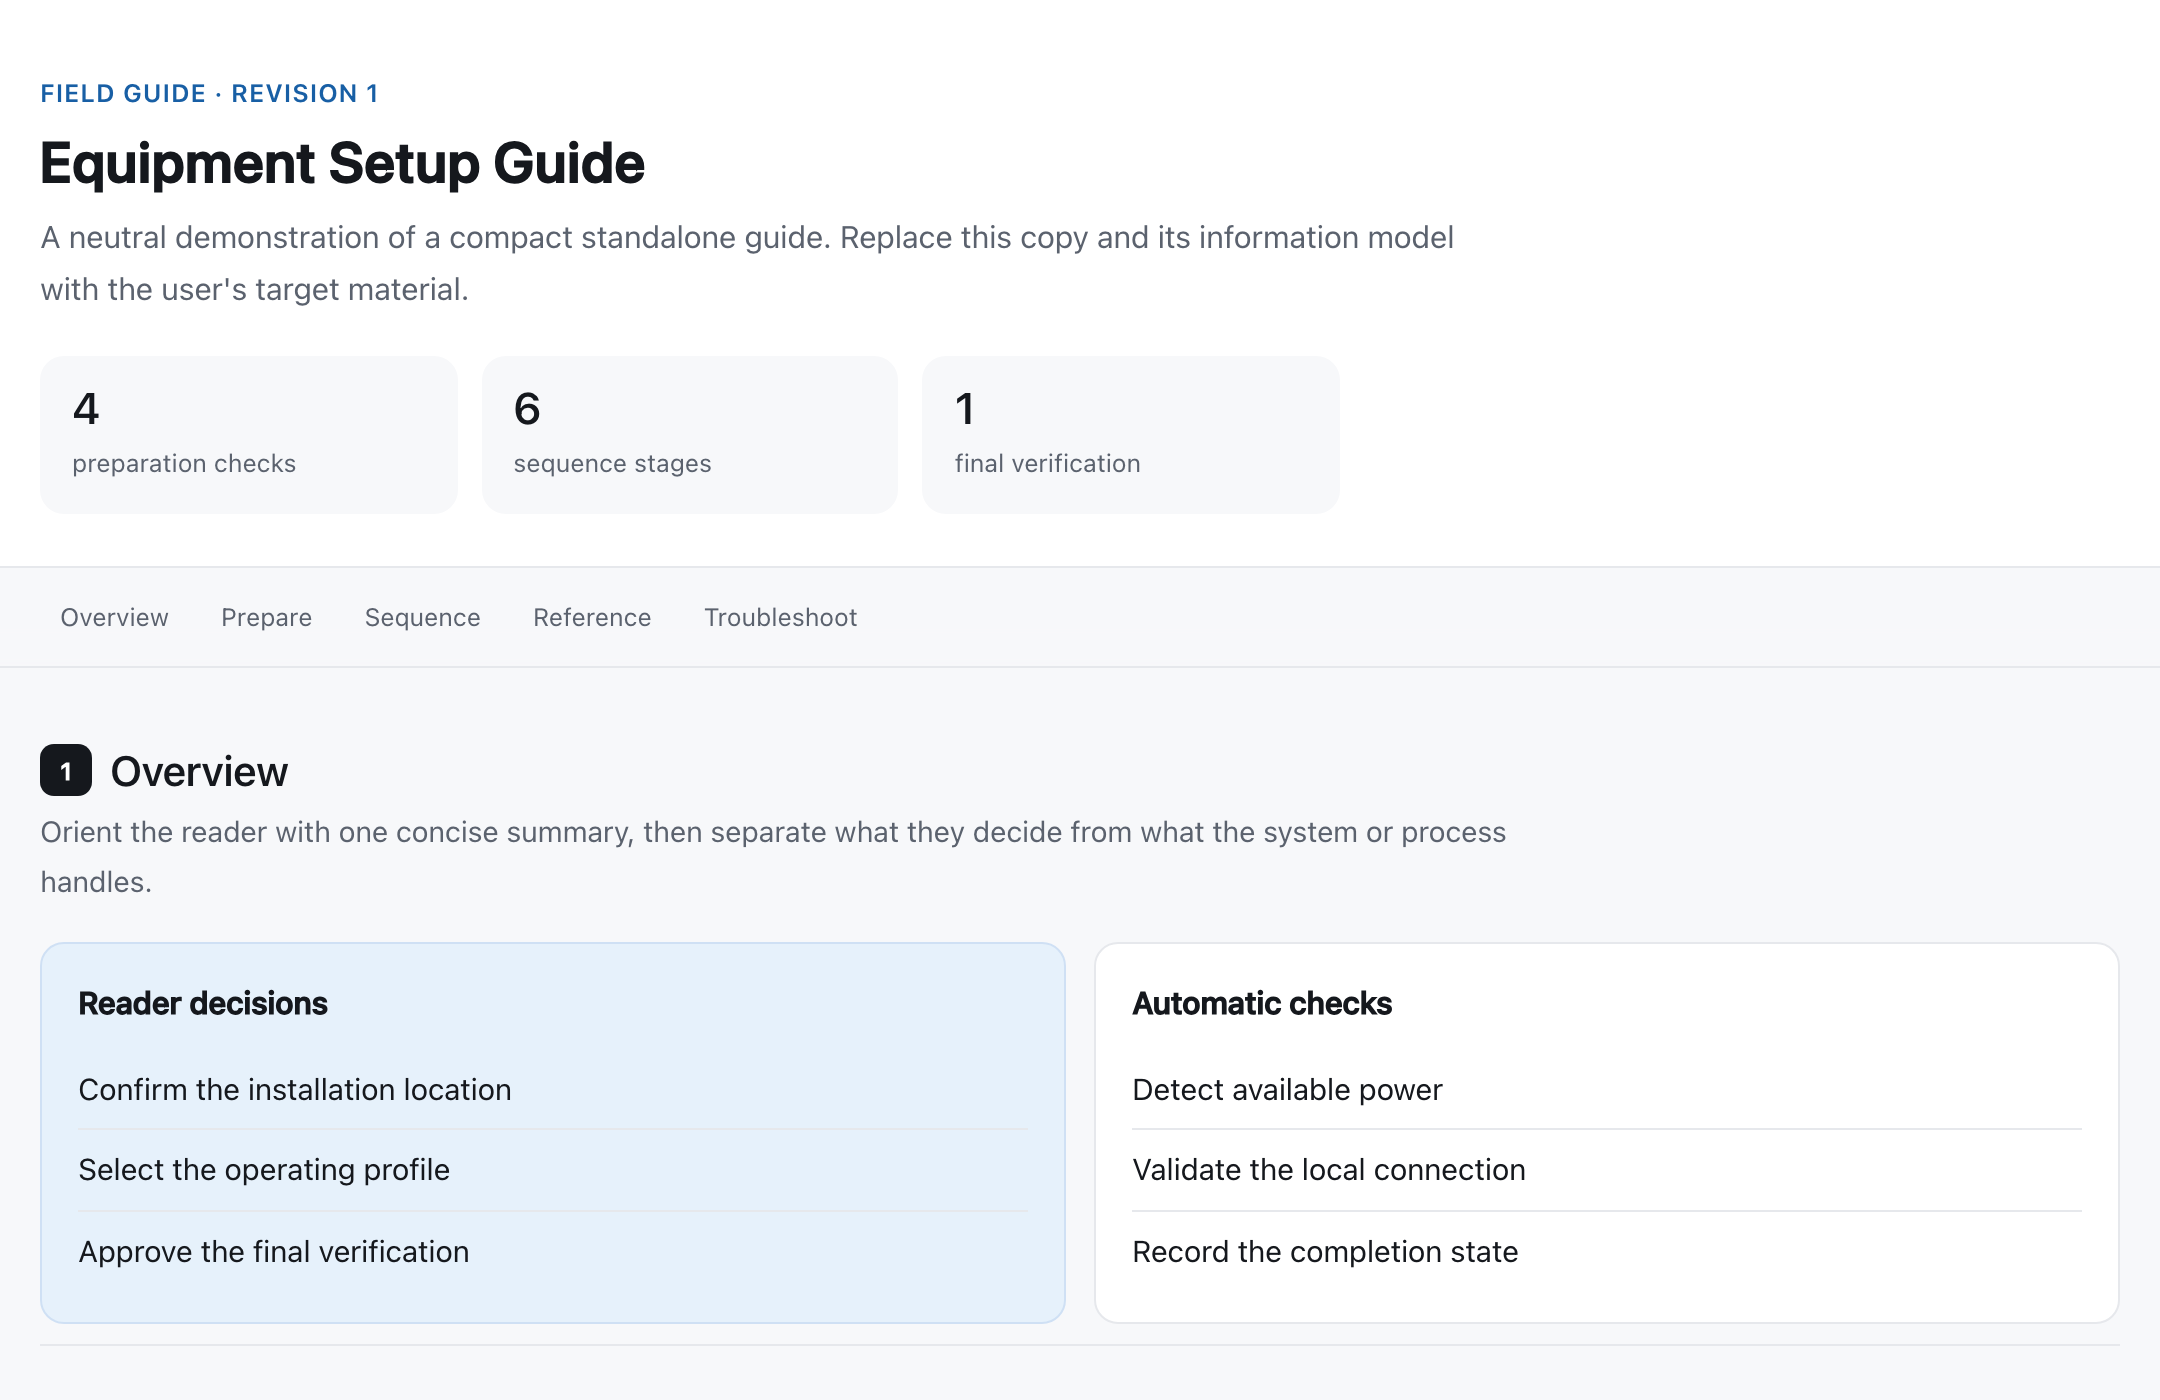The width and height of the screenshot is (2160, 1400).
Task: Select the 1 final verification card
Action: click(1131, 435)
